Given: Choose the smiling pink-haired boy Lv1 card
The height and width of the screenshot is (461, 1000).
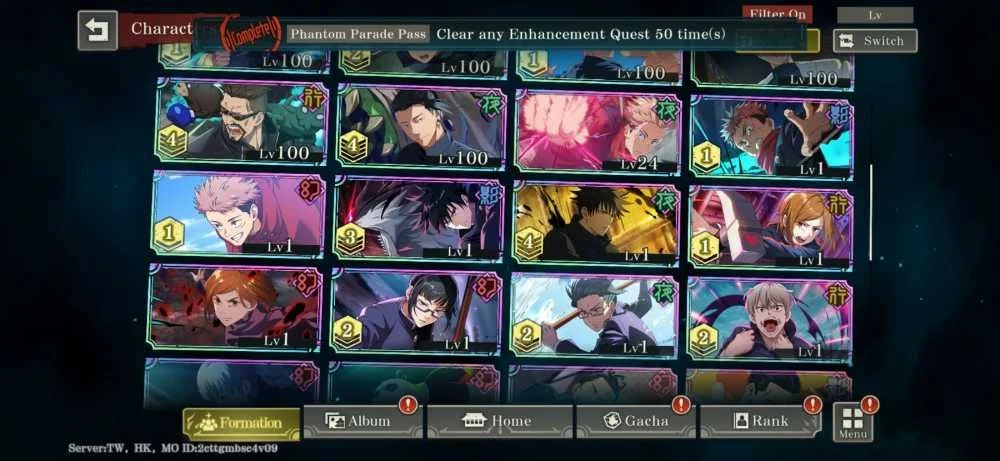Looking at the screenshot, I should 239,214.
